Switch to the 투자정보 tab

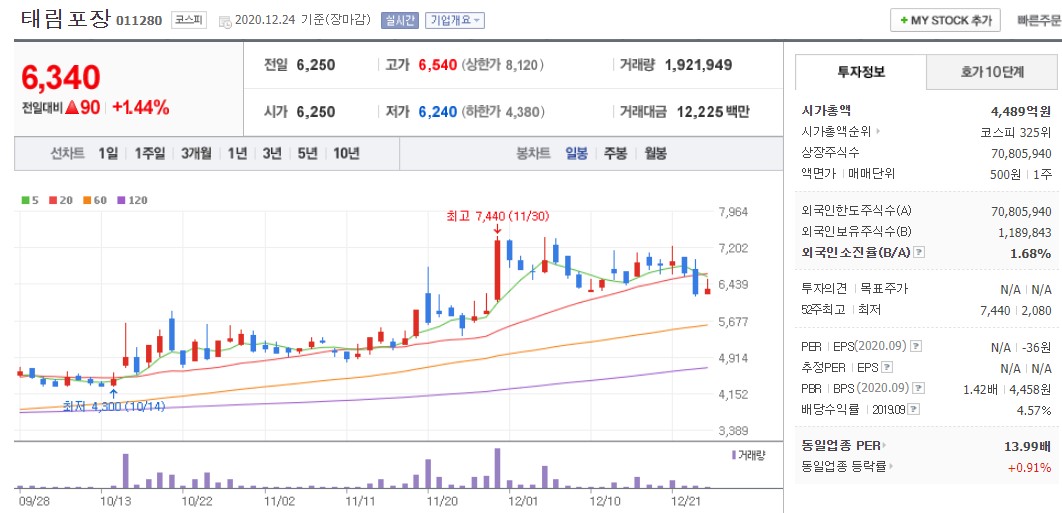tap(861, 72)
